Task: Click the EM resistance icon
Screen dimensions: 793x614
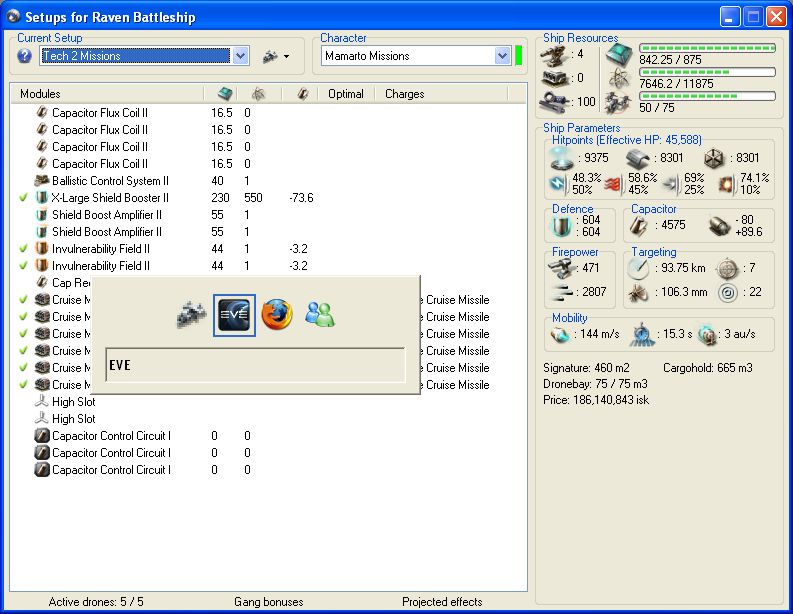Action: pos(558,184)
